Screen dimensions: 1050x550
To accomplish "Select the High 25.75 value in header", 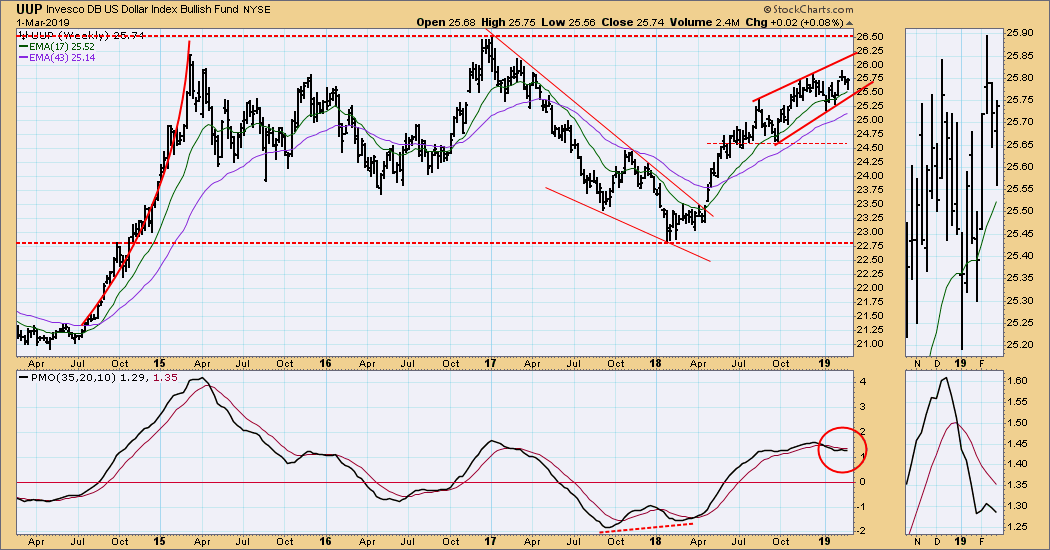I will pos(509,22).
